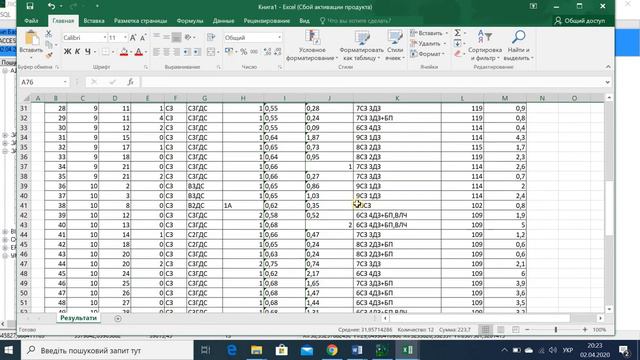The width and height of the screenshot is (640, 360).
Task: Toggle align text left
Action: point(156,52)
